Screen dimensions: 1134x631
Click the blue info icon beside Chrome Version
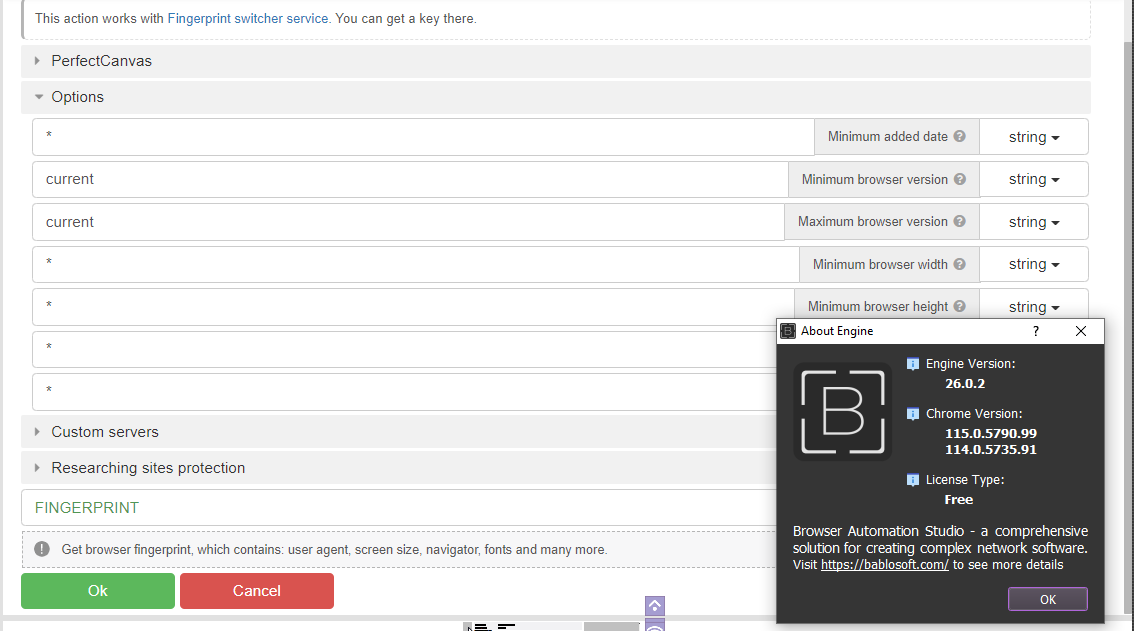[x=913, y=413]
